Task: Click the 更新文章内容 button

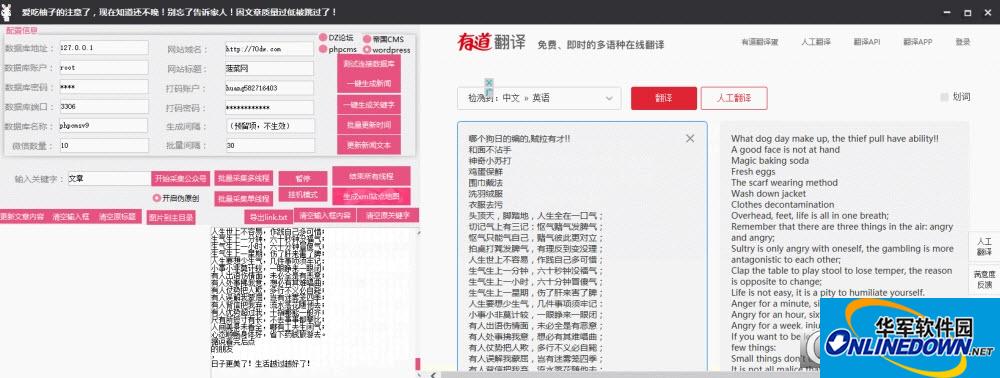Action: 23,217
